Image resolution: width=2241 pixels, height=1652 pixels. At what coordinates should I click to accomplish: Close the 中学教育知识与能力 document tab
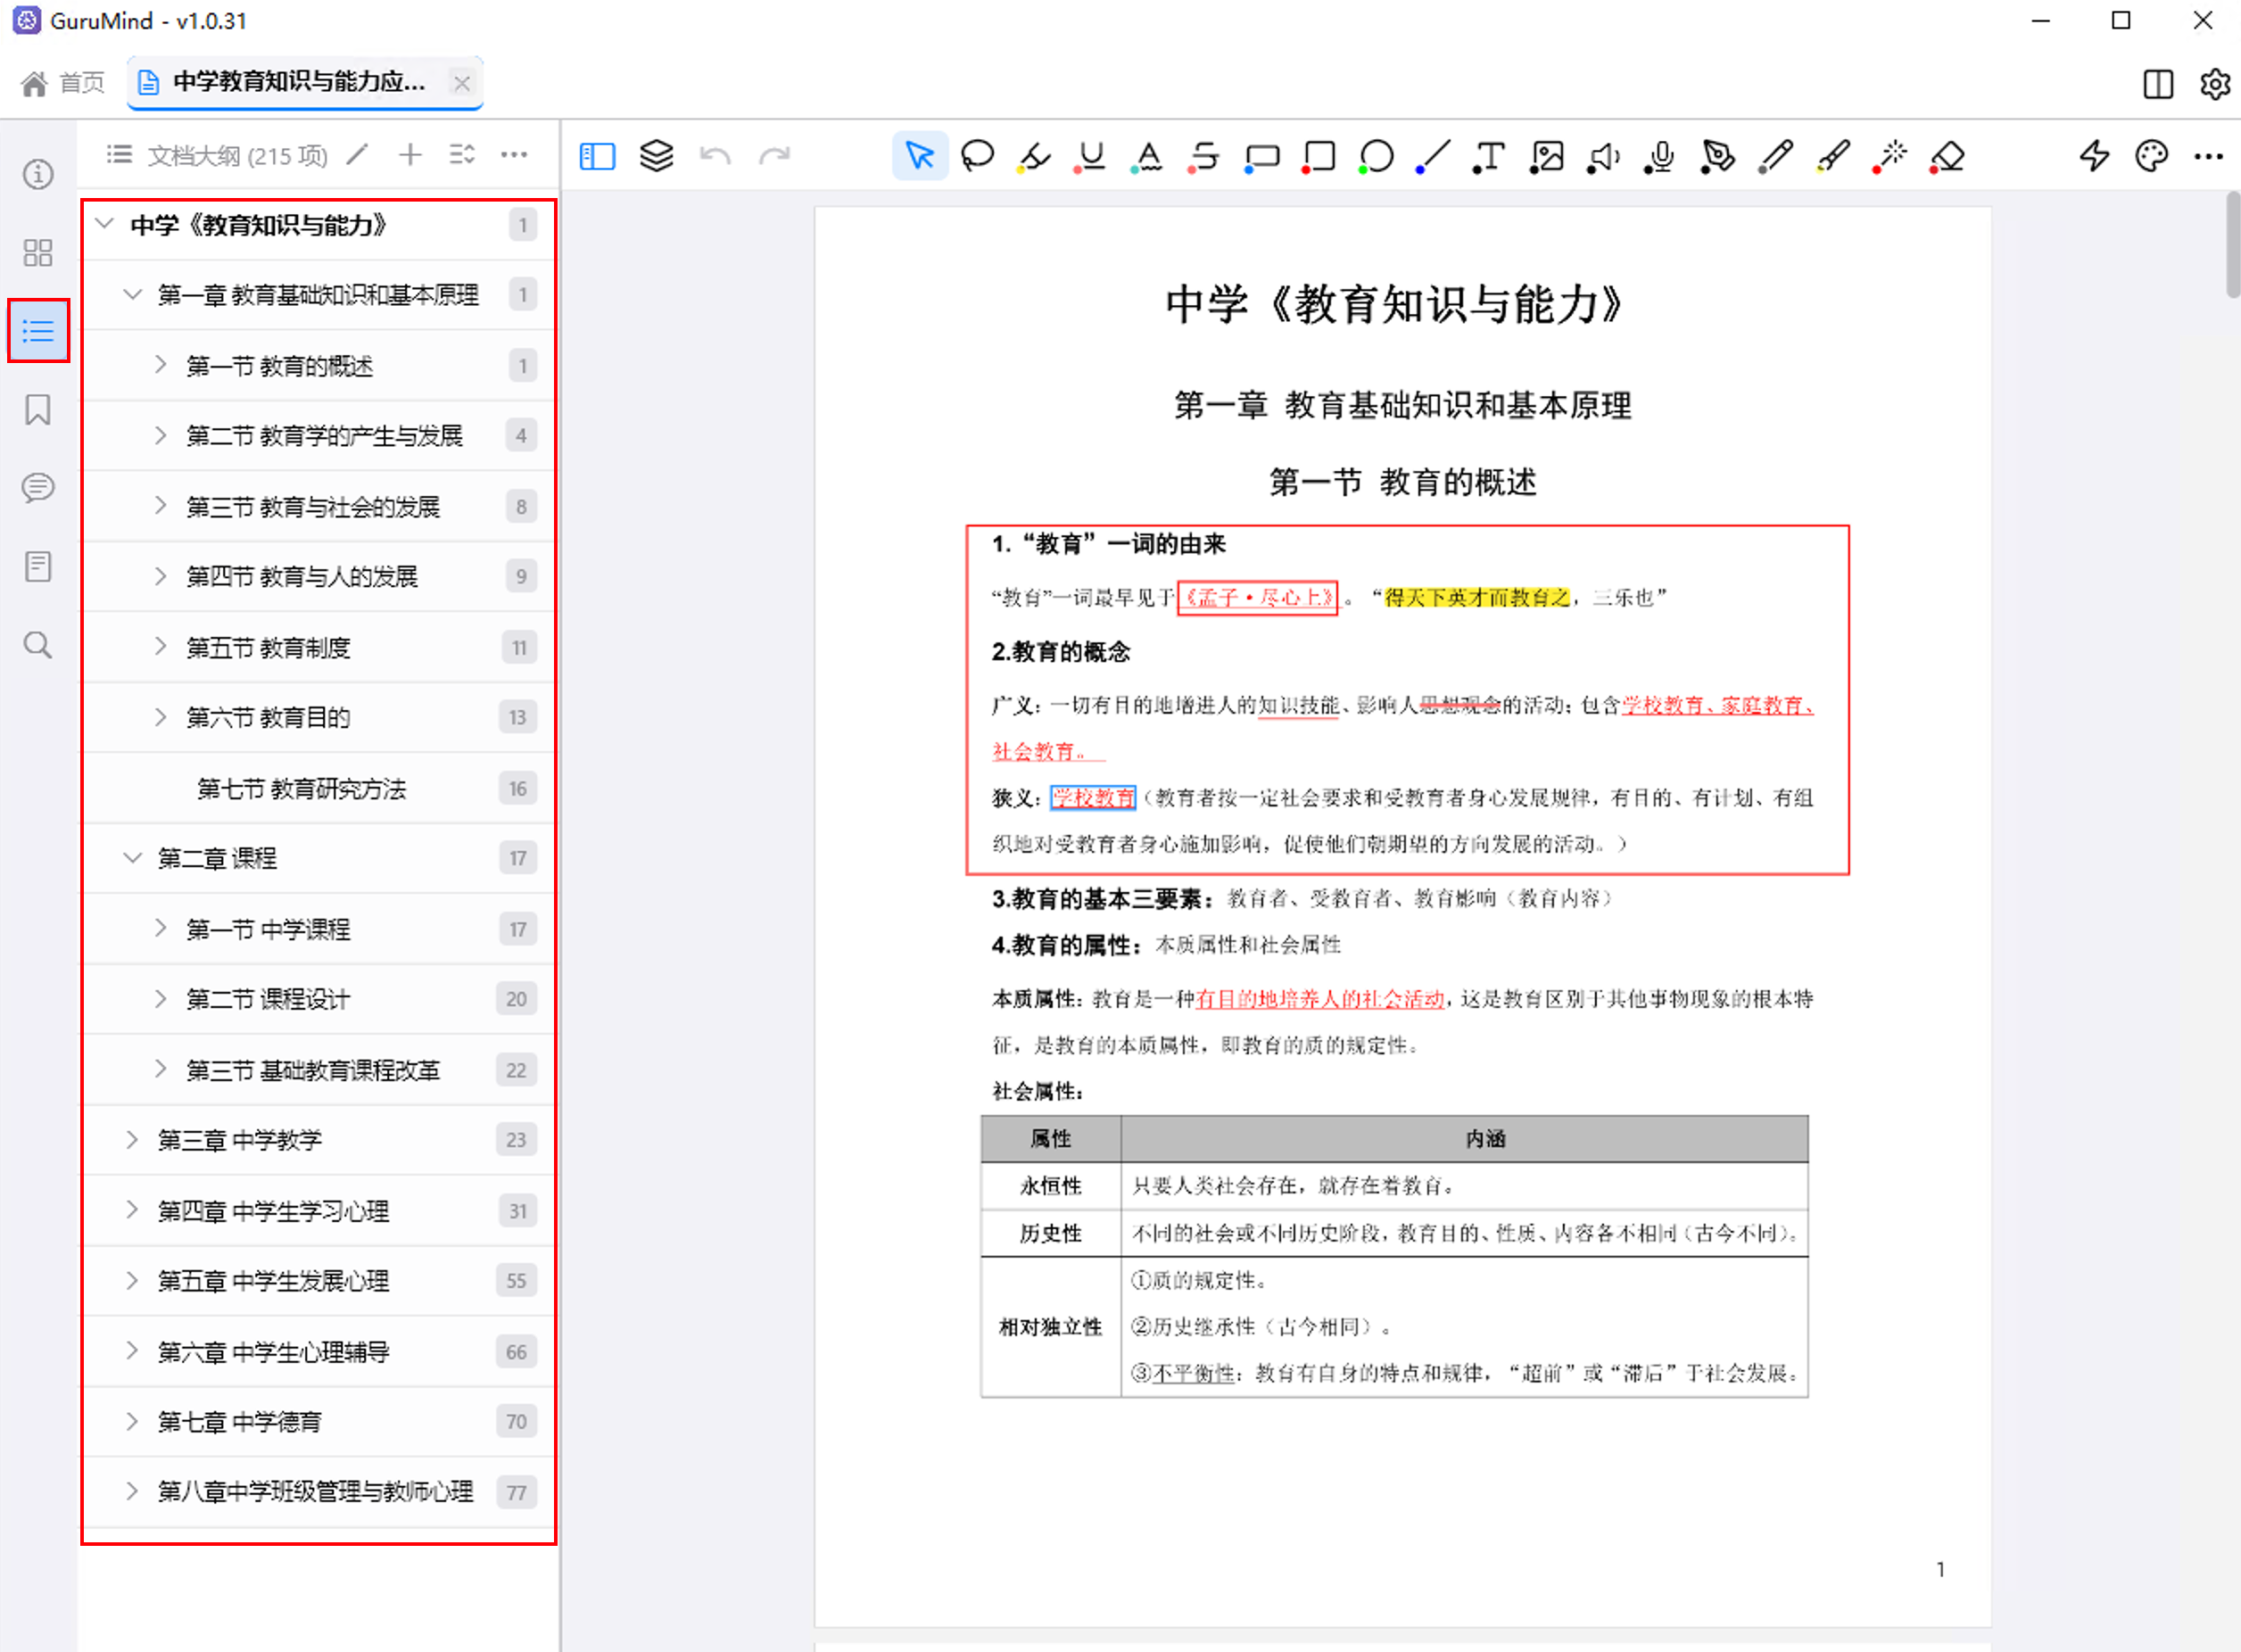click(462, 83)
